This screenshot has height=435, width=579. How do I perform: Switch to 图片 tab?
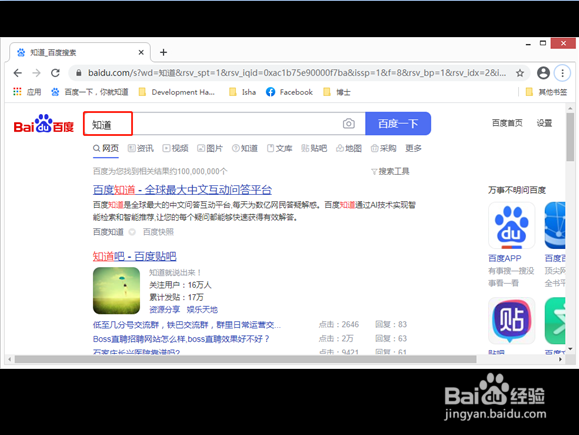coord(210,148)
